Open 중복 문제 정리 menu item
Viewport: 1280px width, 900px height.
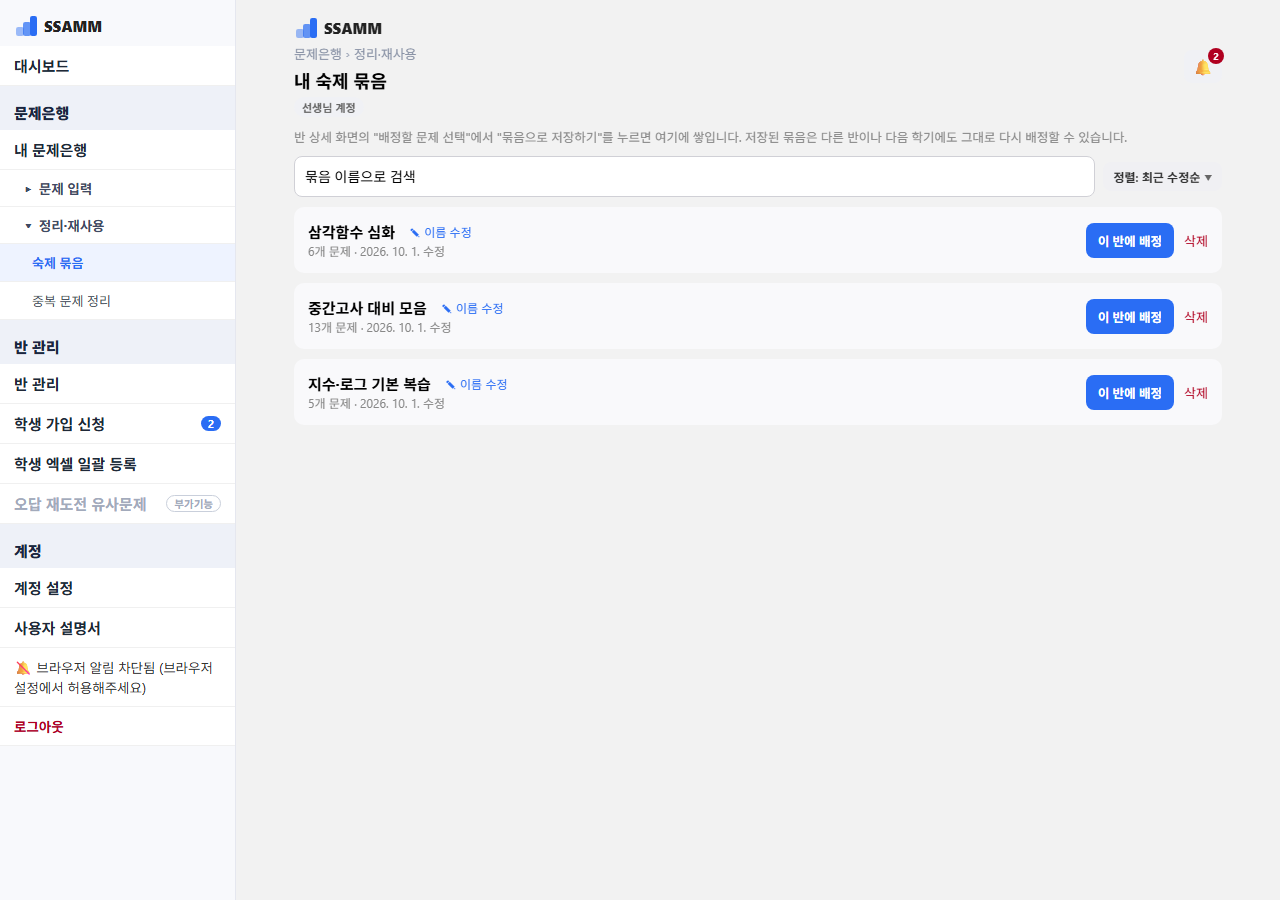(x=117, y=300)
